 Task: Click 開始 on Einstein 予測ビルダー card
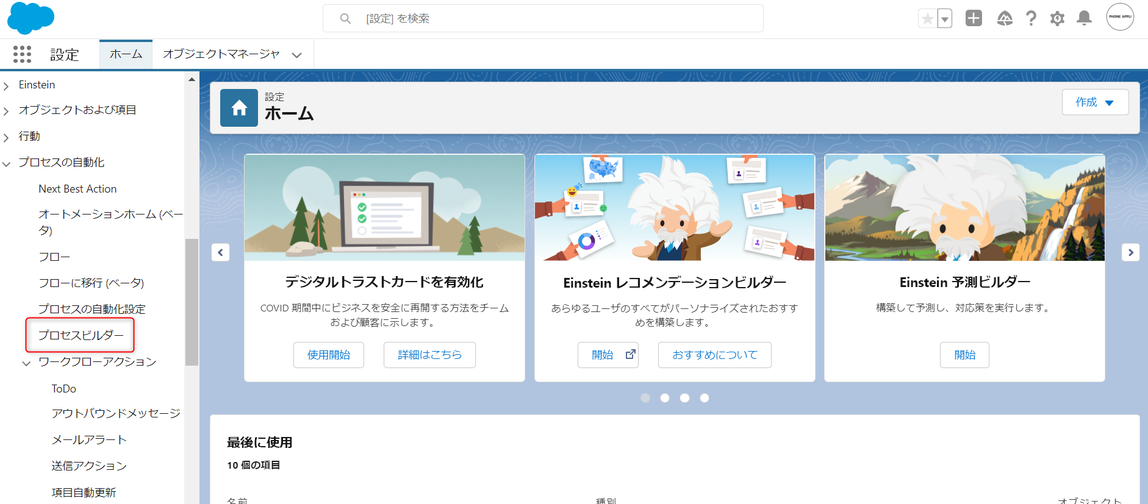964,355
